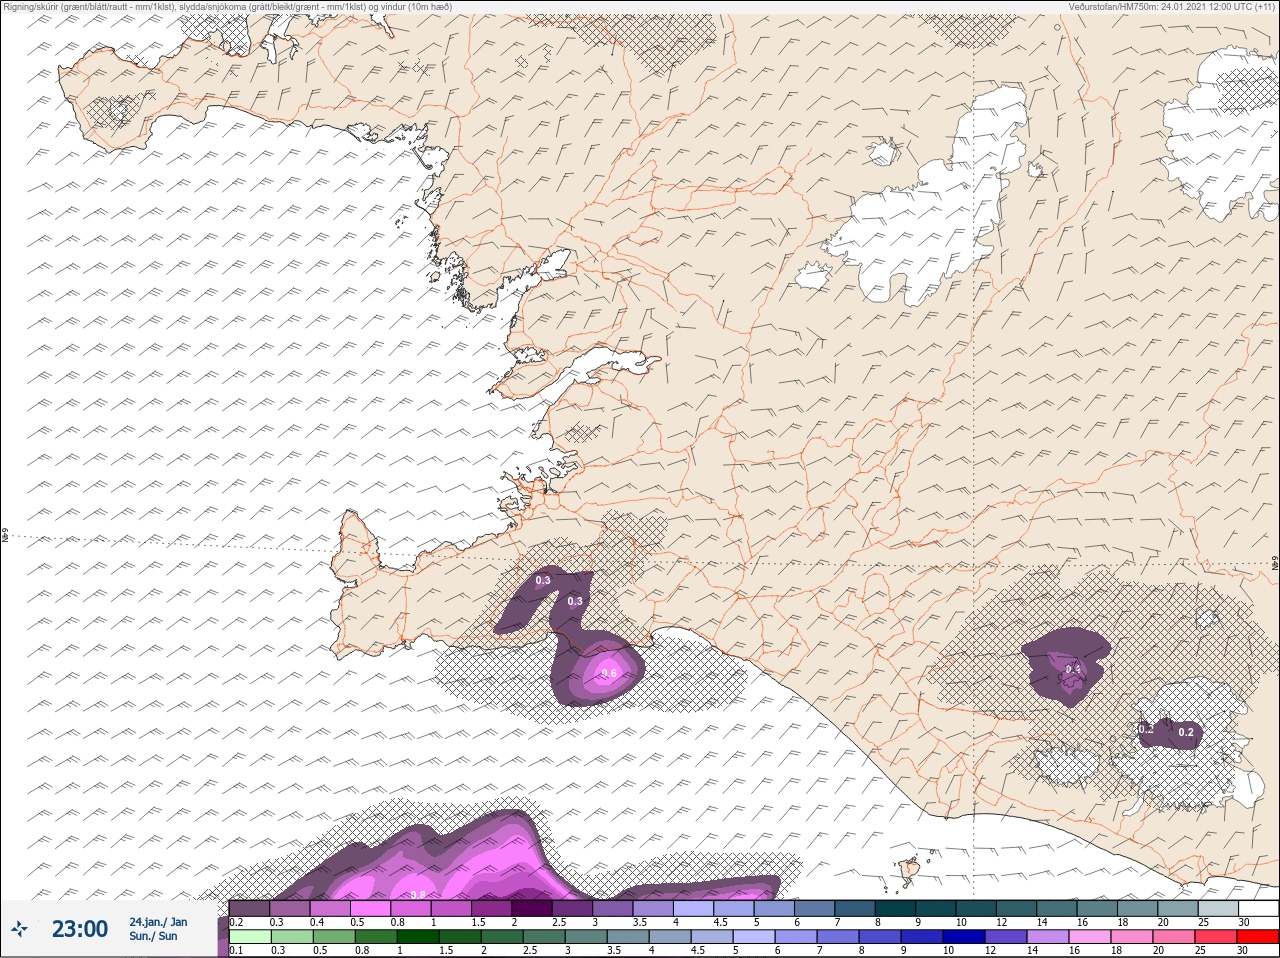Click the '24.jan./ Jan' date label
This screenshot has height=958, width=1280.
158,922
